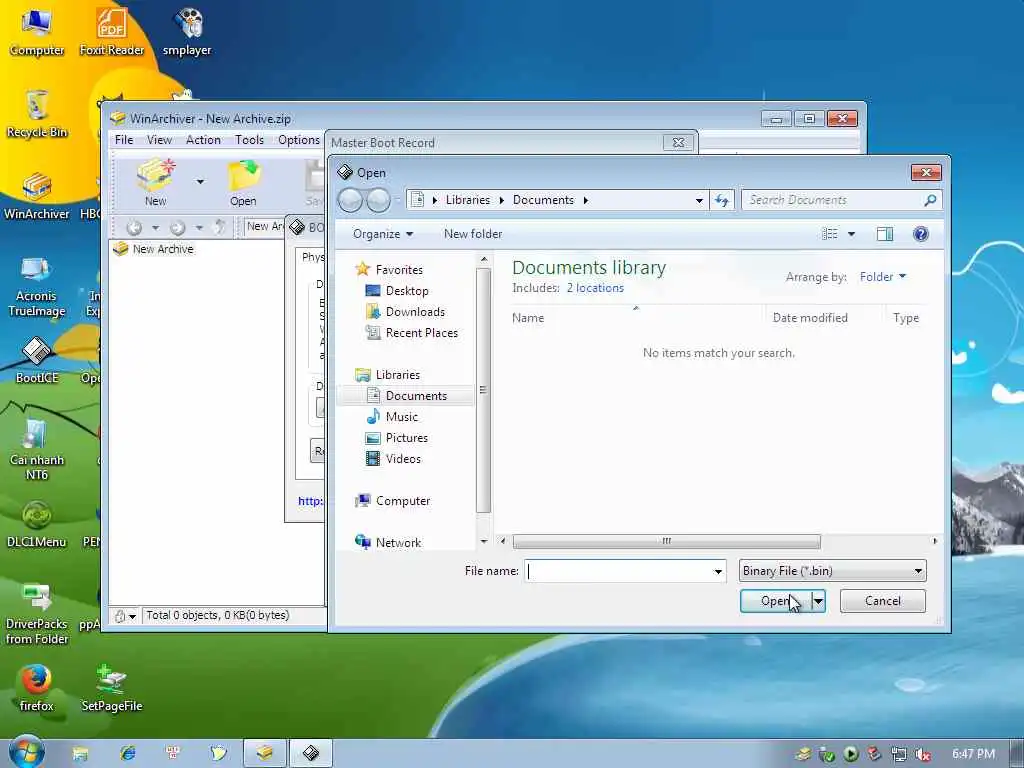Click the 2 locations link
The image size is (1024, 768).
[595, 288]
